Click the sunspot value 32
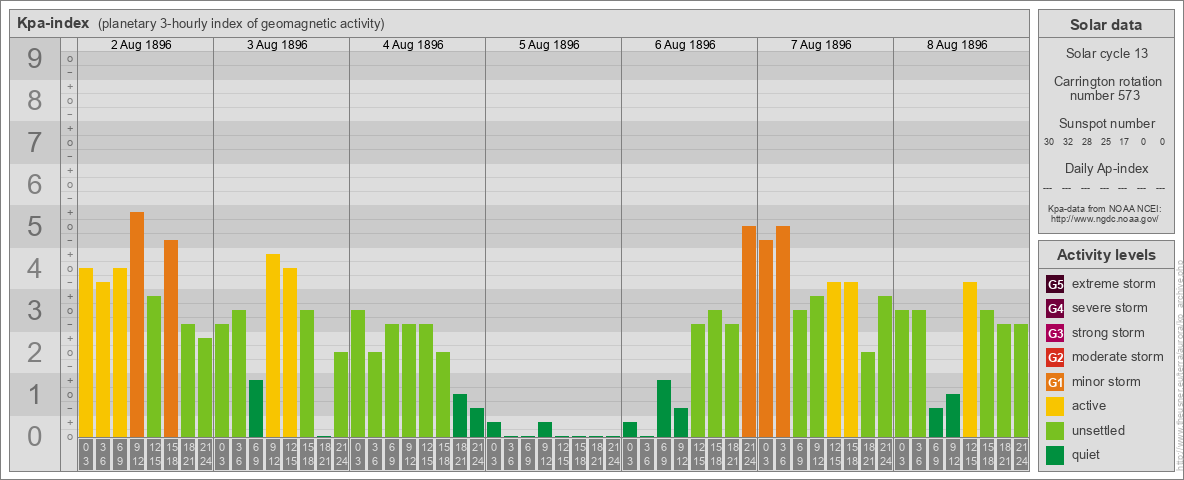The image size is (1184, 480). click(x=1068, y=142)
